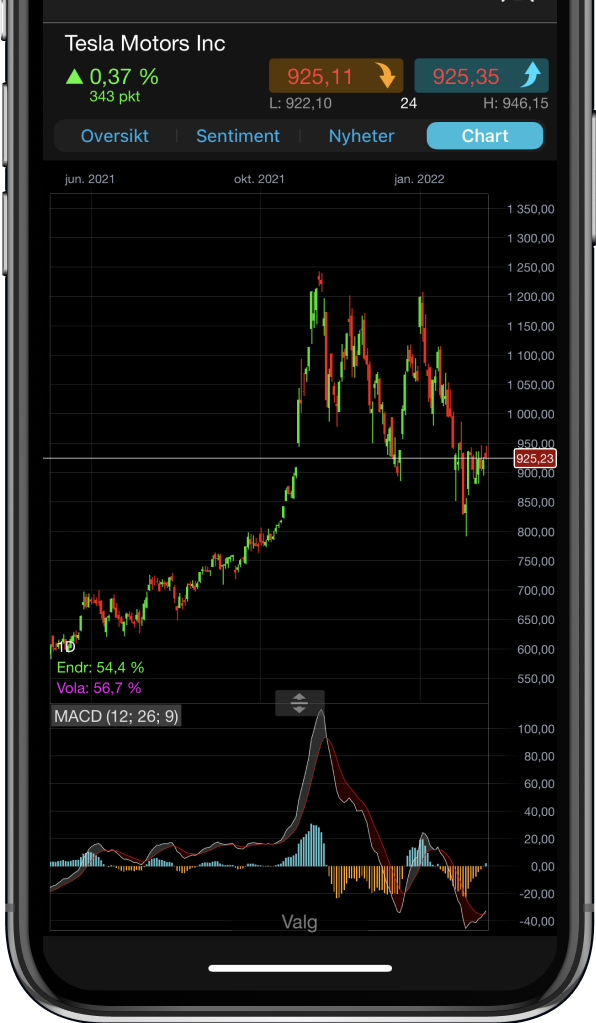This screenshot has width=596, height=1023.
Task: Tap the iPhone home indicator bar
Action: tap(300, 968)
